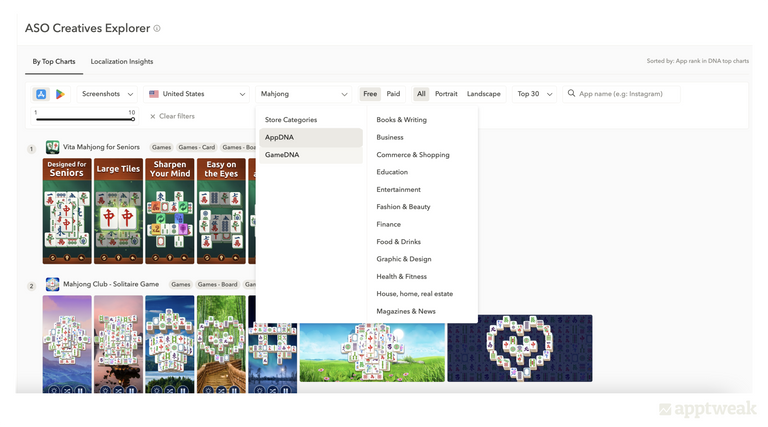Screen dimensions: 768x427
Task: Open the Localization Insights tab
Action: pos(122,62)
